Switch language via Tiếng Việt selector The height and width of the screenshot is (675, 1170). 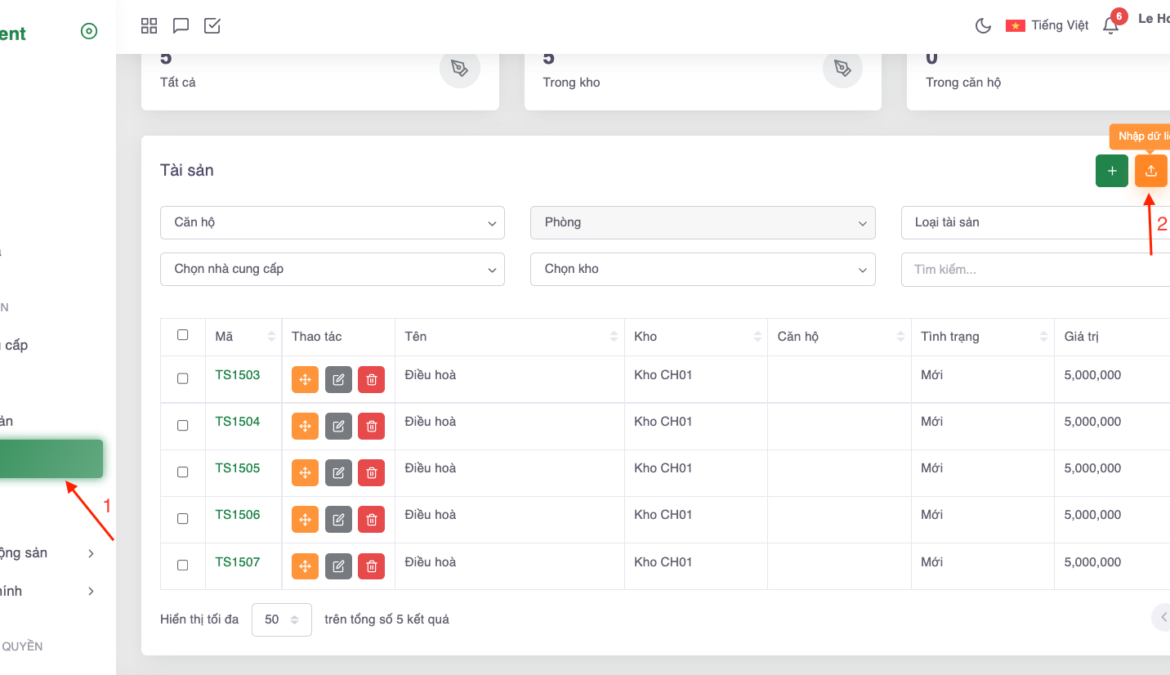click(x=1047, y=26)
